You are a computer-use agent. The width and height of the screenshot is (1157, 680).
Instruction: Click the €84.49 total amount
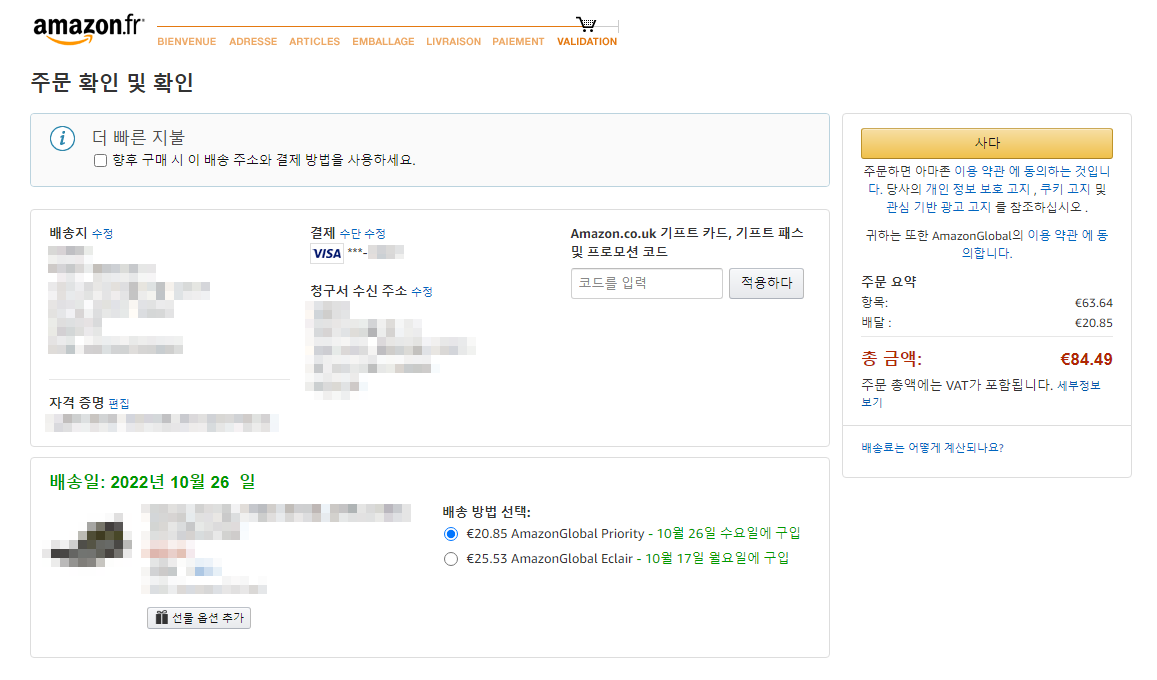click(x=1086, y=360)
